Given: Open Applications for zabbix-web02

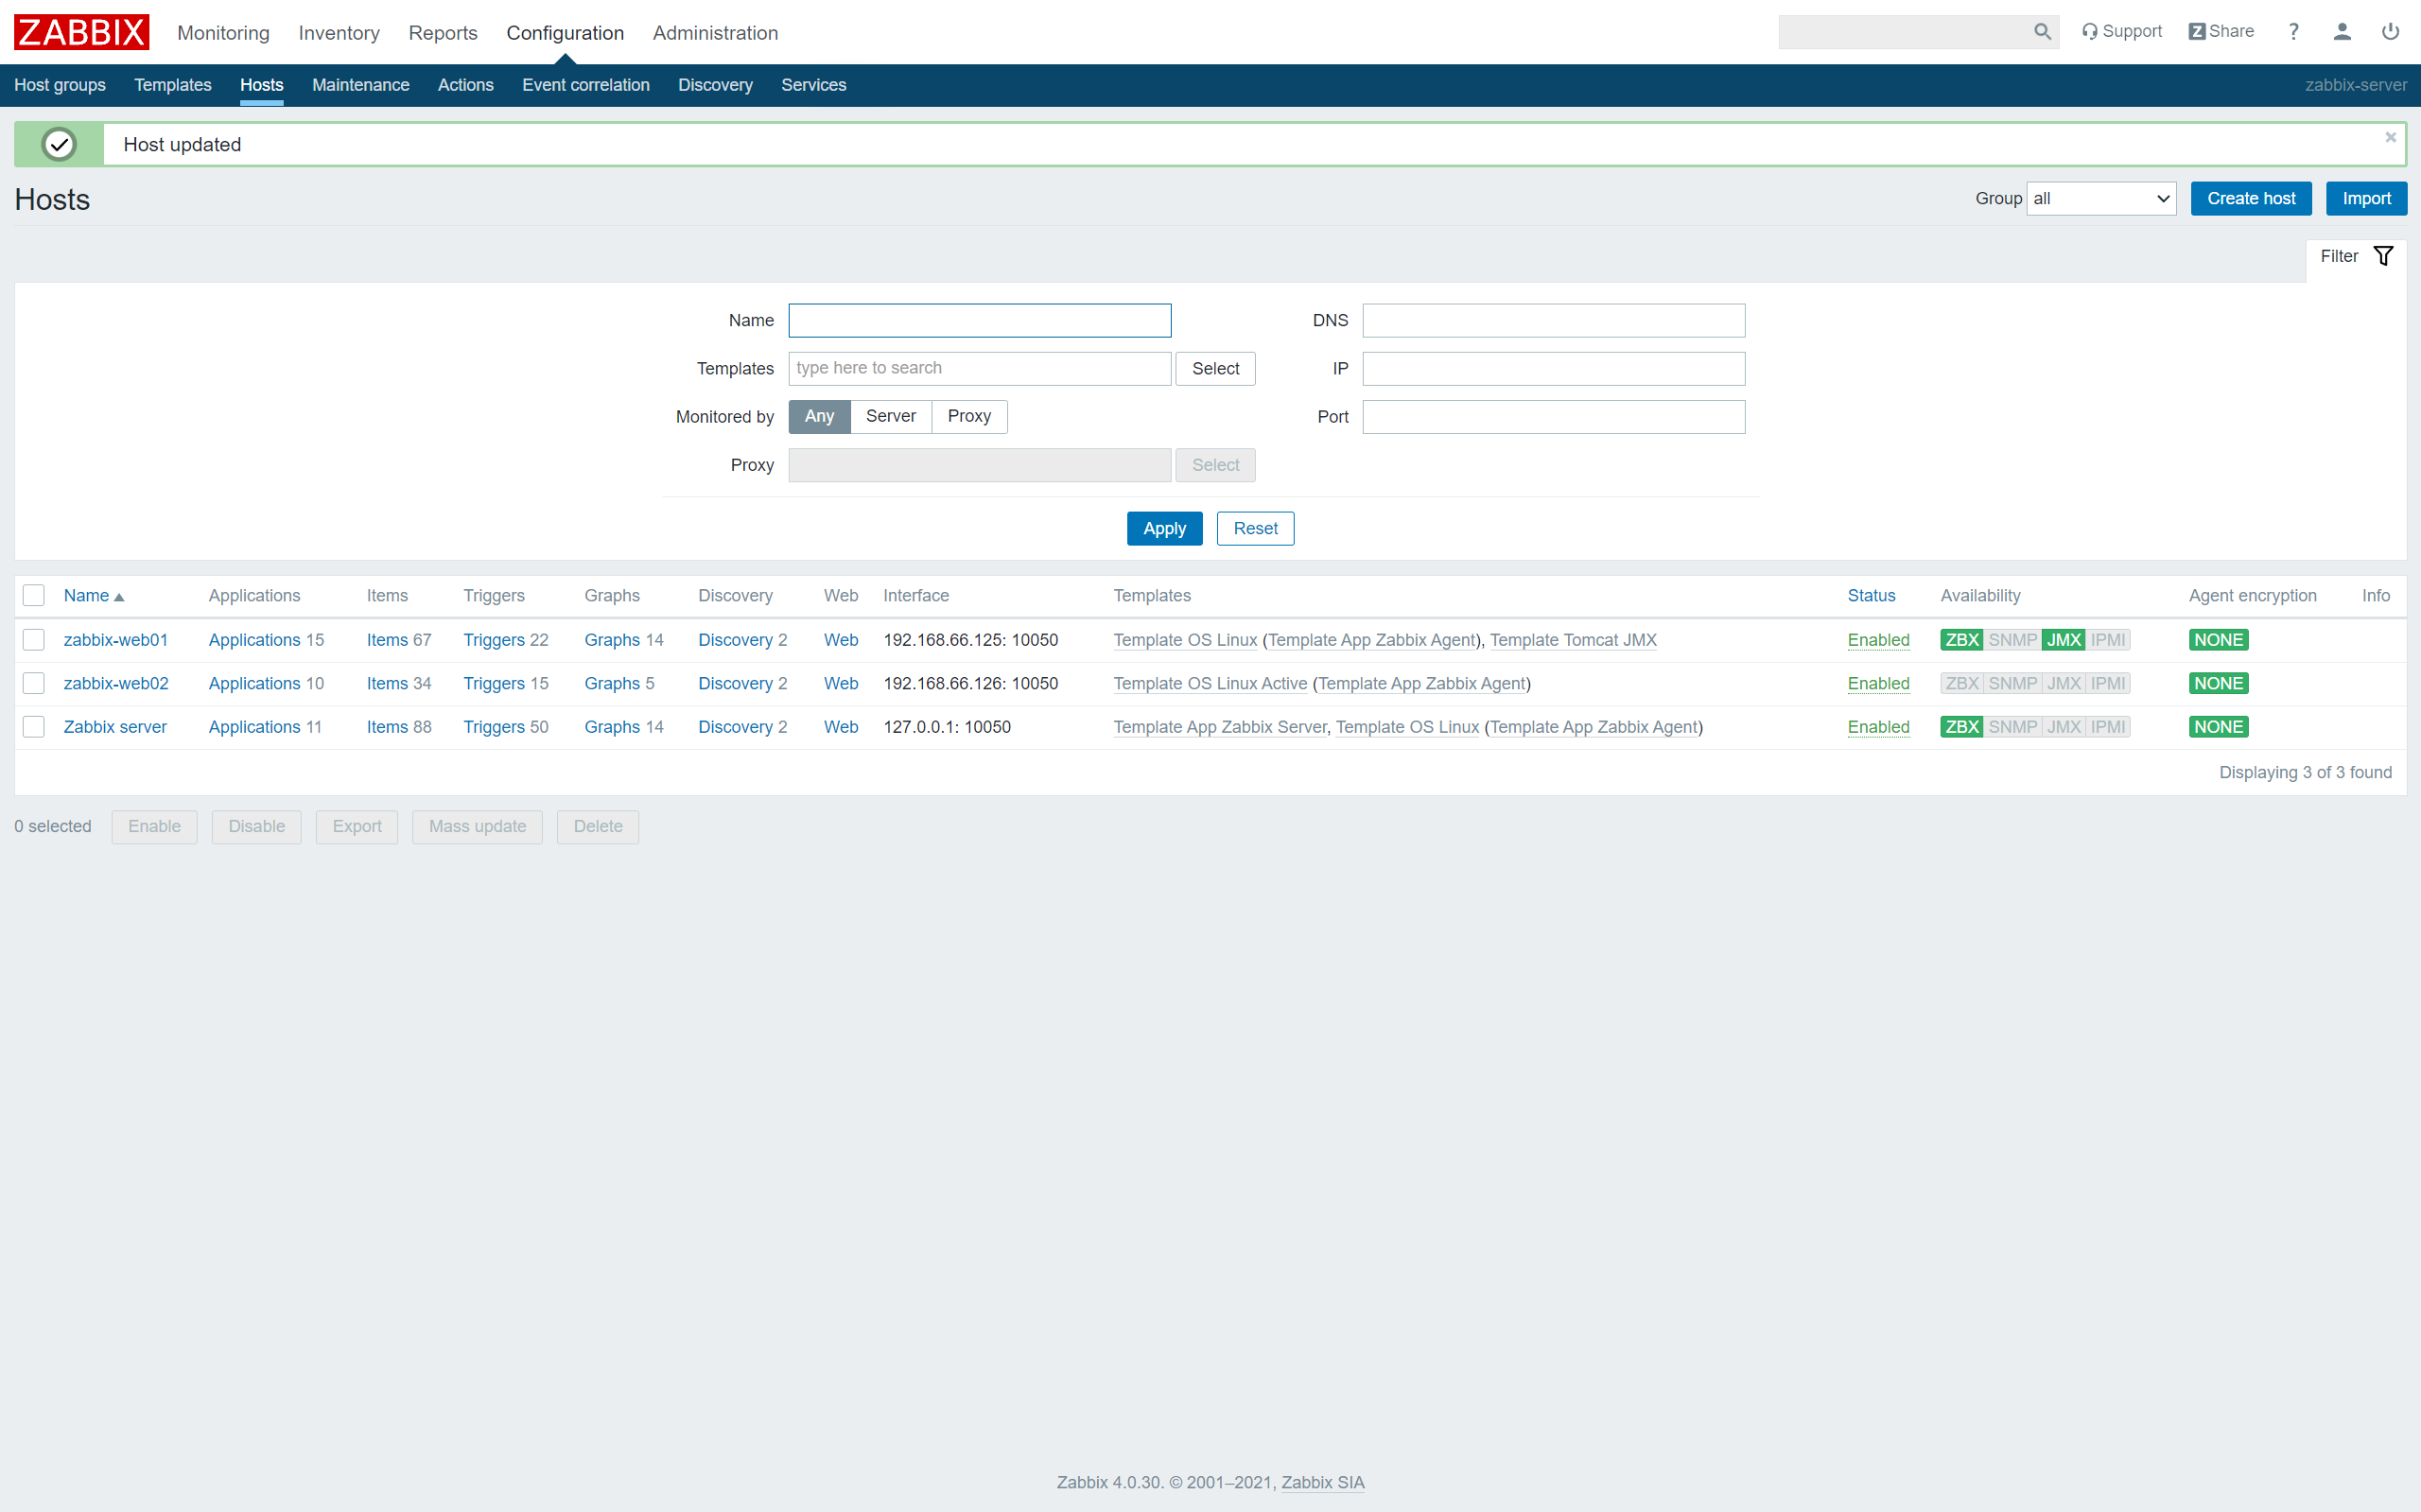Looking at the screenshot, I should coord(254,683).
